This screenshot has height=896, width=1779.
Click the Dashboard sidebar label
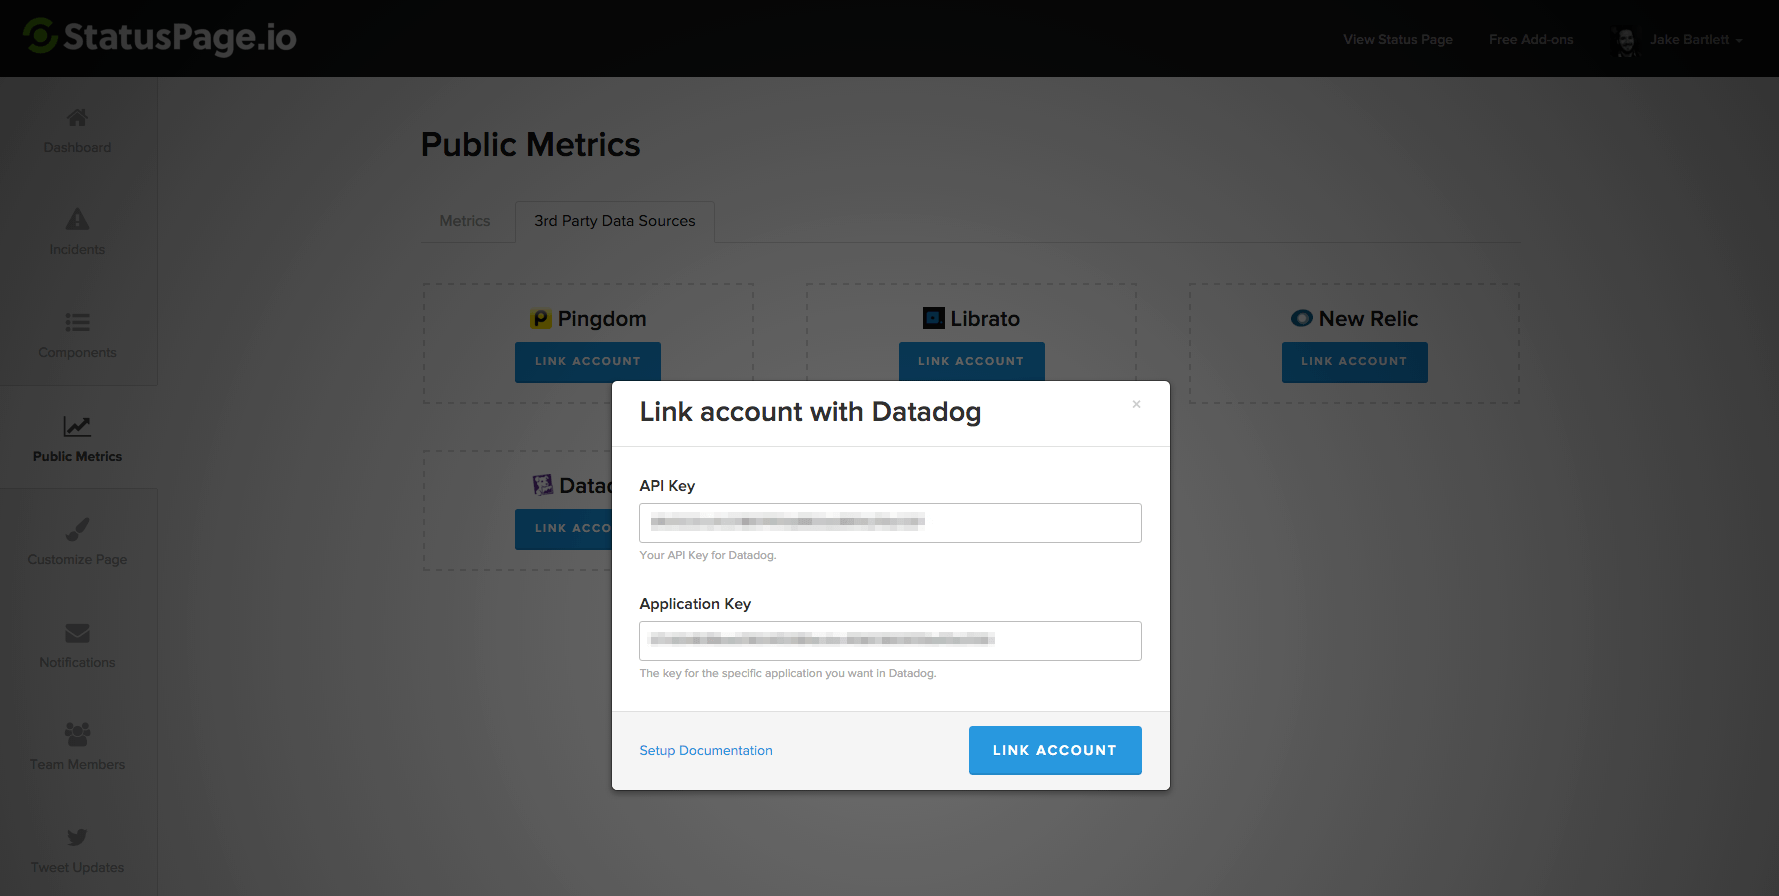pyautogui.click(x=77, y=147)
